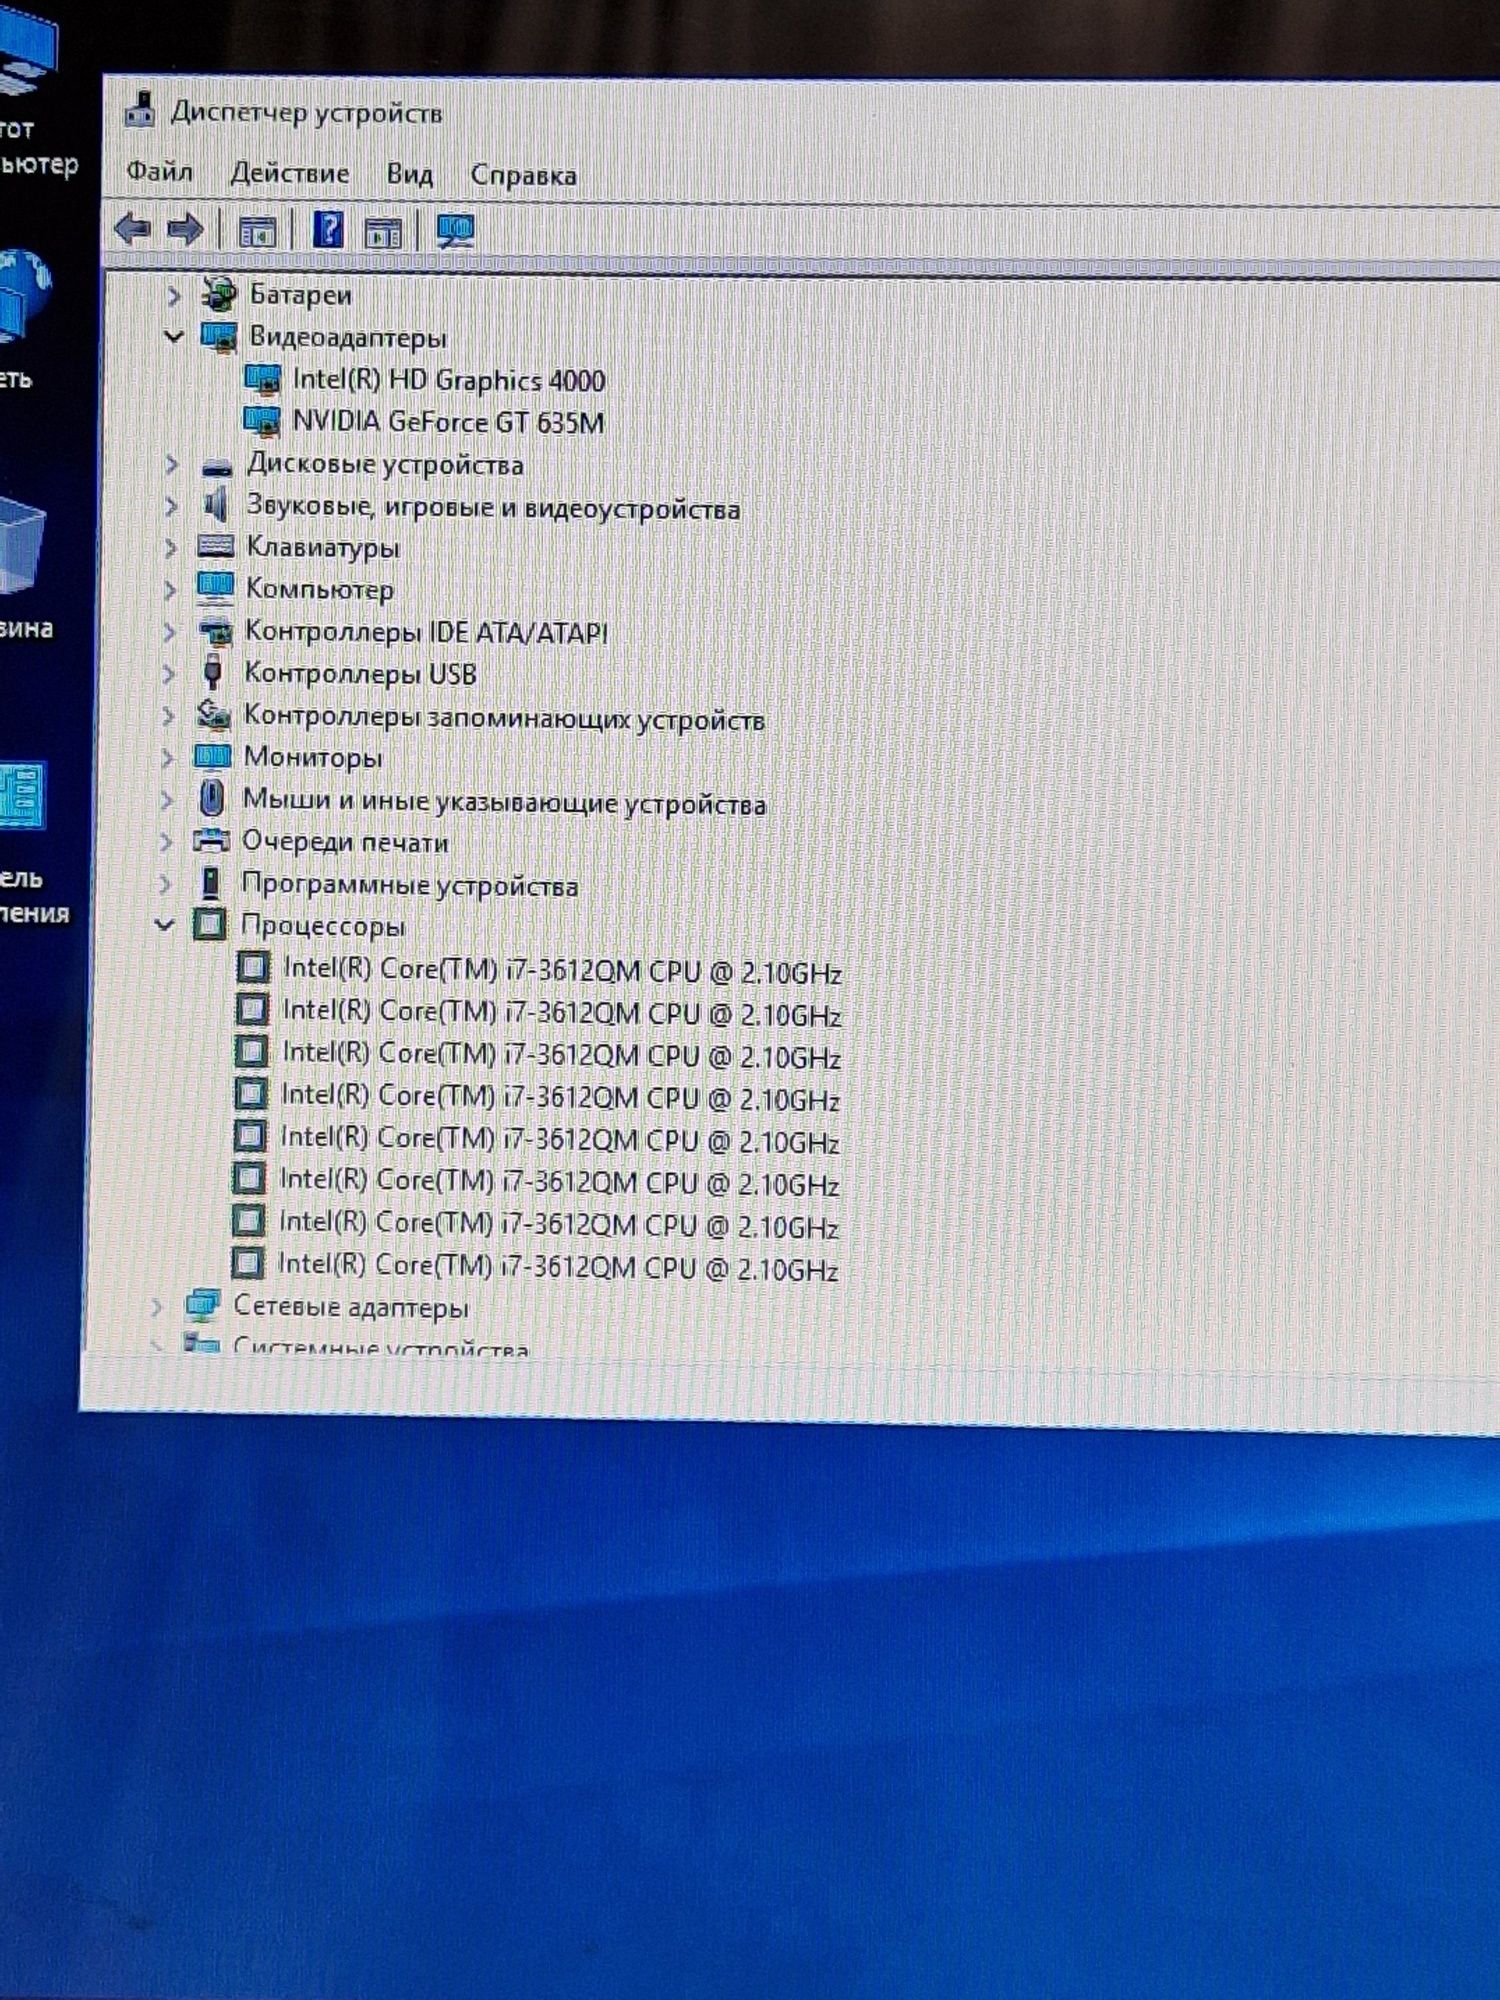Open the Действие menu

290,173
